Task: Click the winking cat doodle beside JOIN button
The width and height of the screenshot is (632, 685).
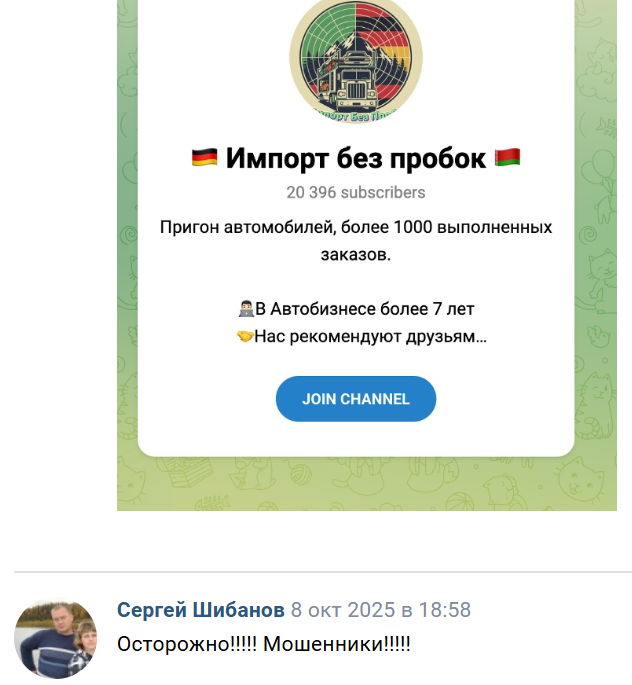Action: point(596,390)
